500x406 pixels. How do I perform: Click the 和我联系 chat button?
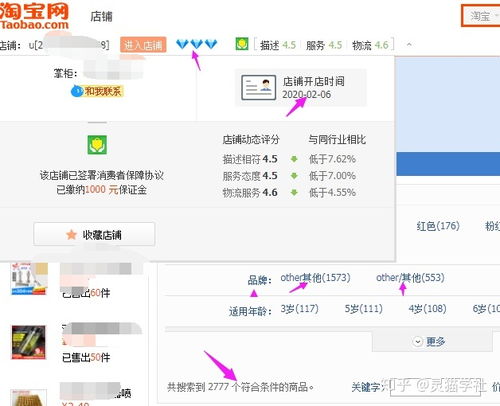pos(97,91)
